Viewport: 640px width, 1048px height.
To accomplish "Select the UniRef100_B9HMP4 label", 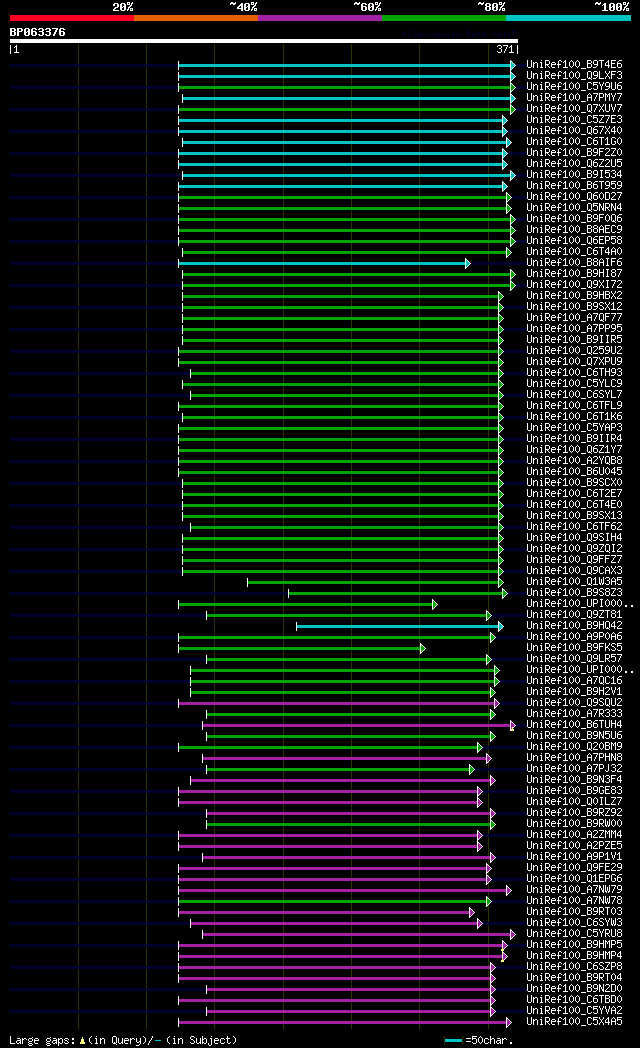I will click(x=574, y=956).
